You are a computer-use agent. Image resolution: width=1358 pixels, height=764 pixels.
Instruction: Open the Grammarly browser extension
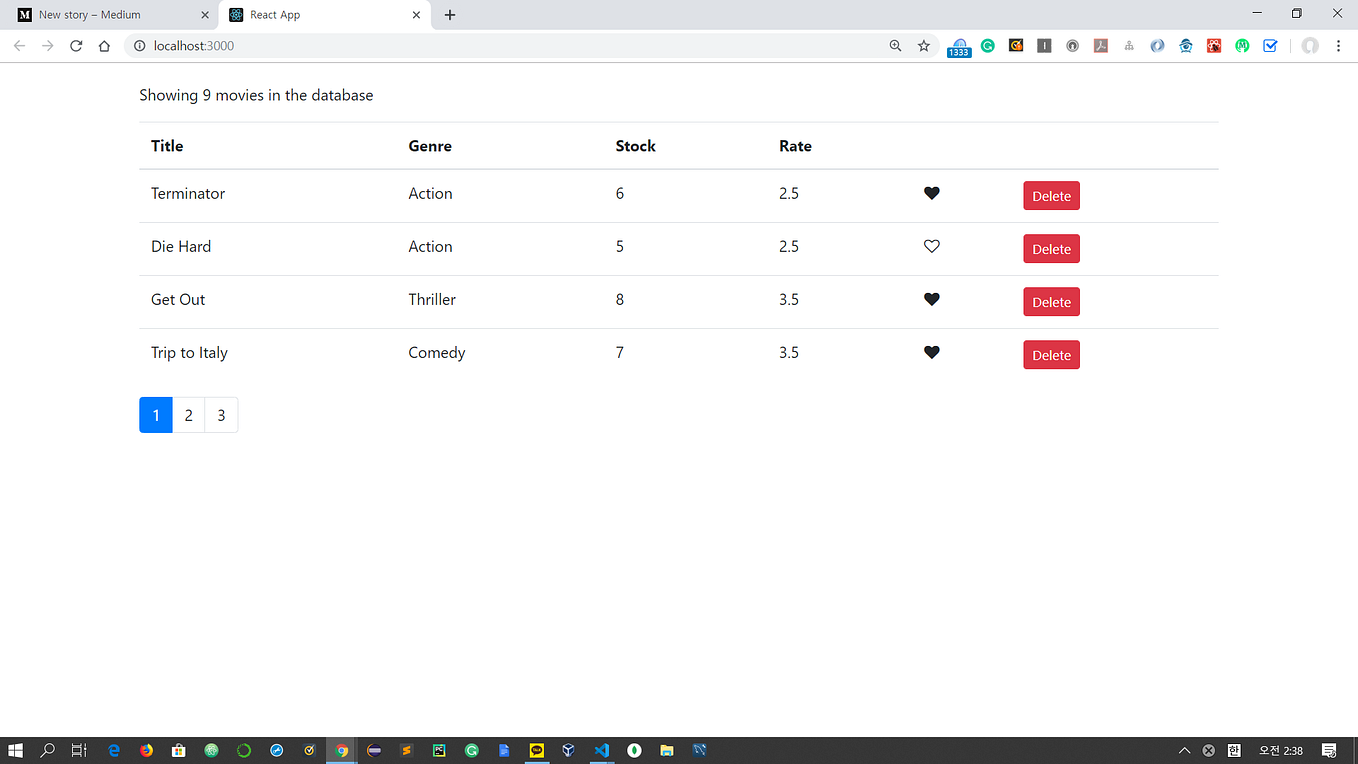[988, 45]
